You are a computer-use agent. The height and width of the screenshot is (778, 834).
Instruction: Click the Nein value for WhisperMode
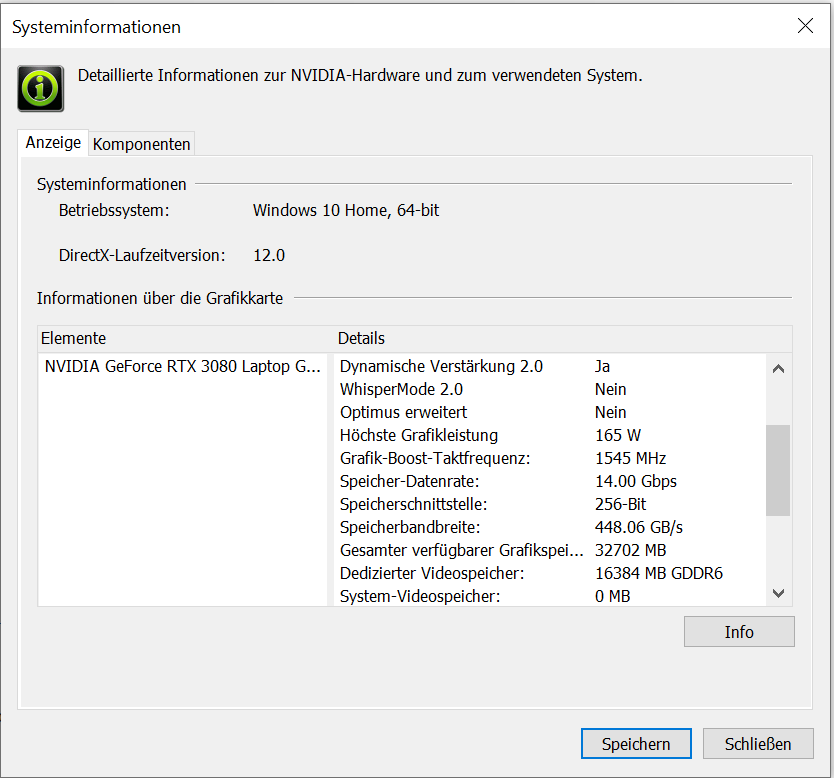coord(610,389)
